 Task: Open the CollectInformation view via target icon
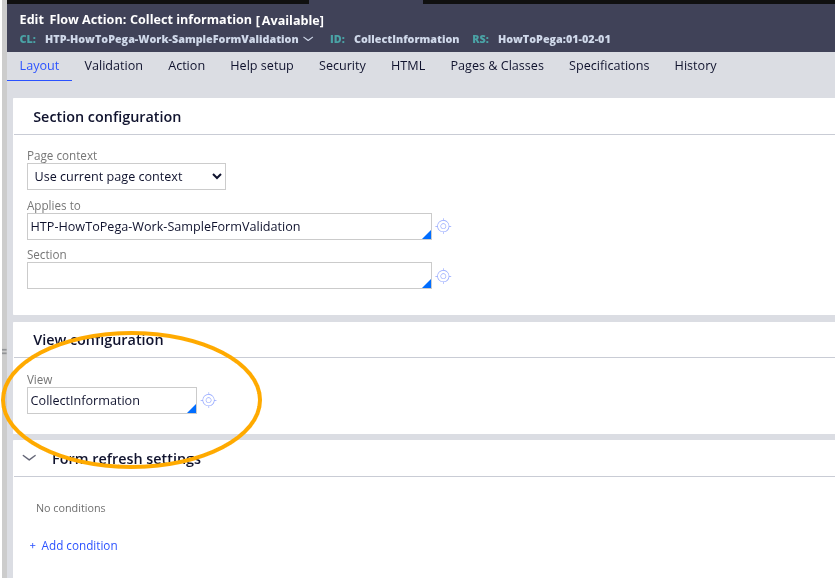point(208,400)
